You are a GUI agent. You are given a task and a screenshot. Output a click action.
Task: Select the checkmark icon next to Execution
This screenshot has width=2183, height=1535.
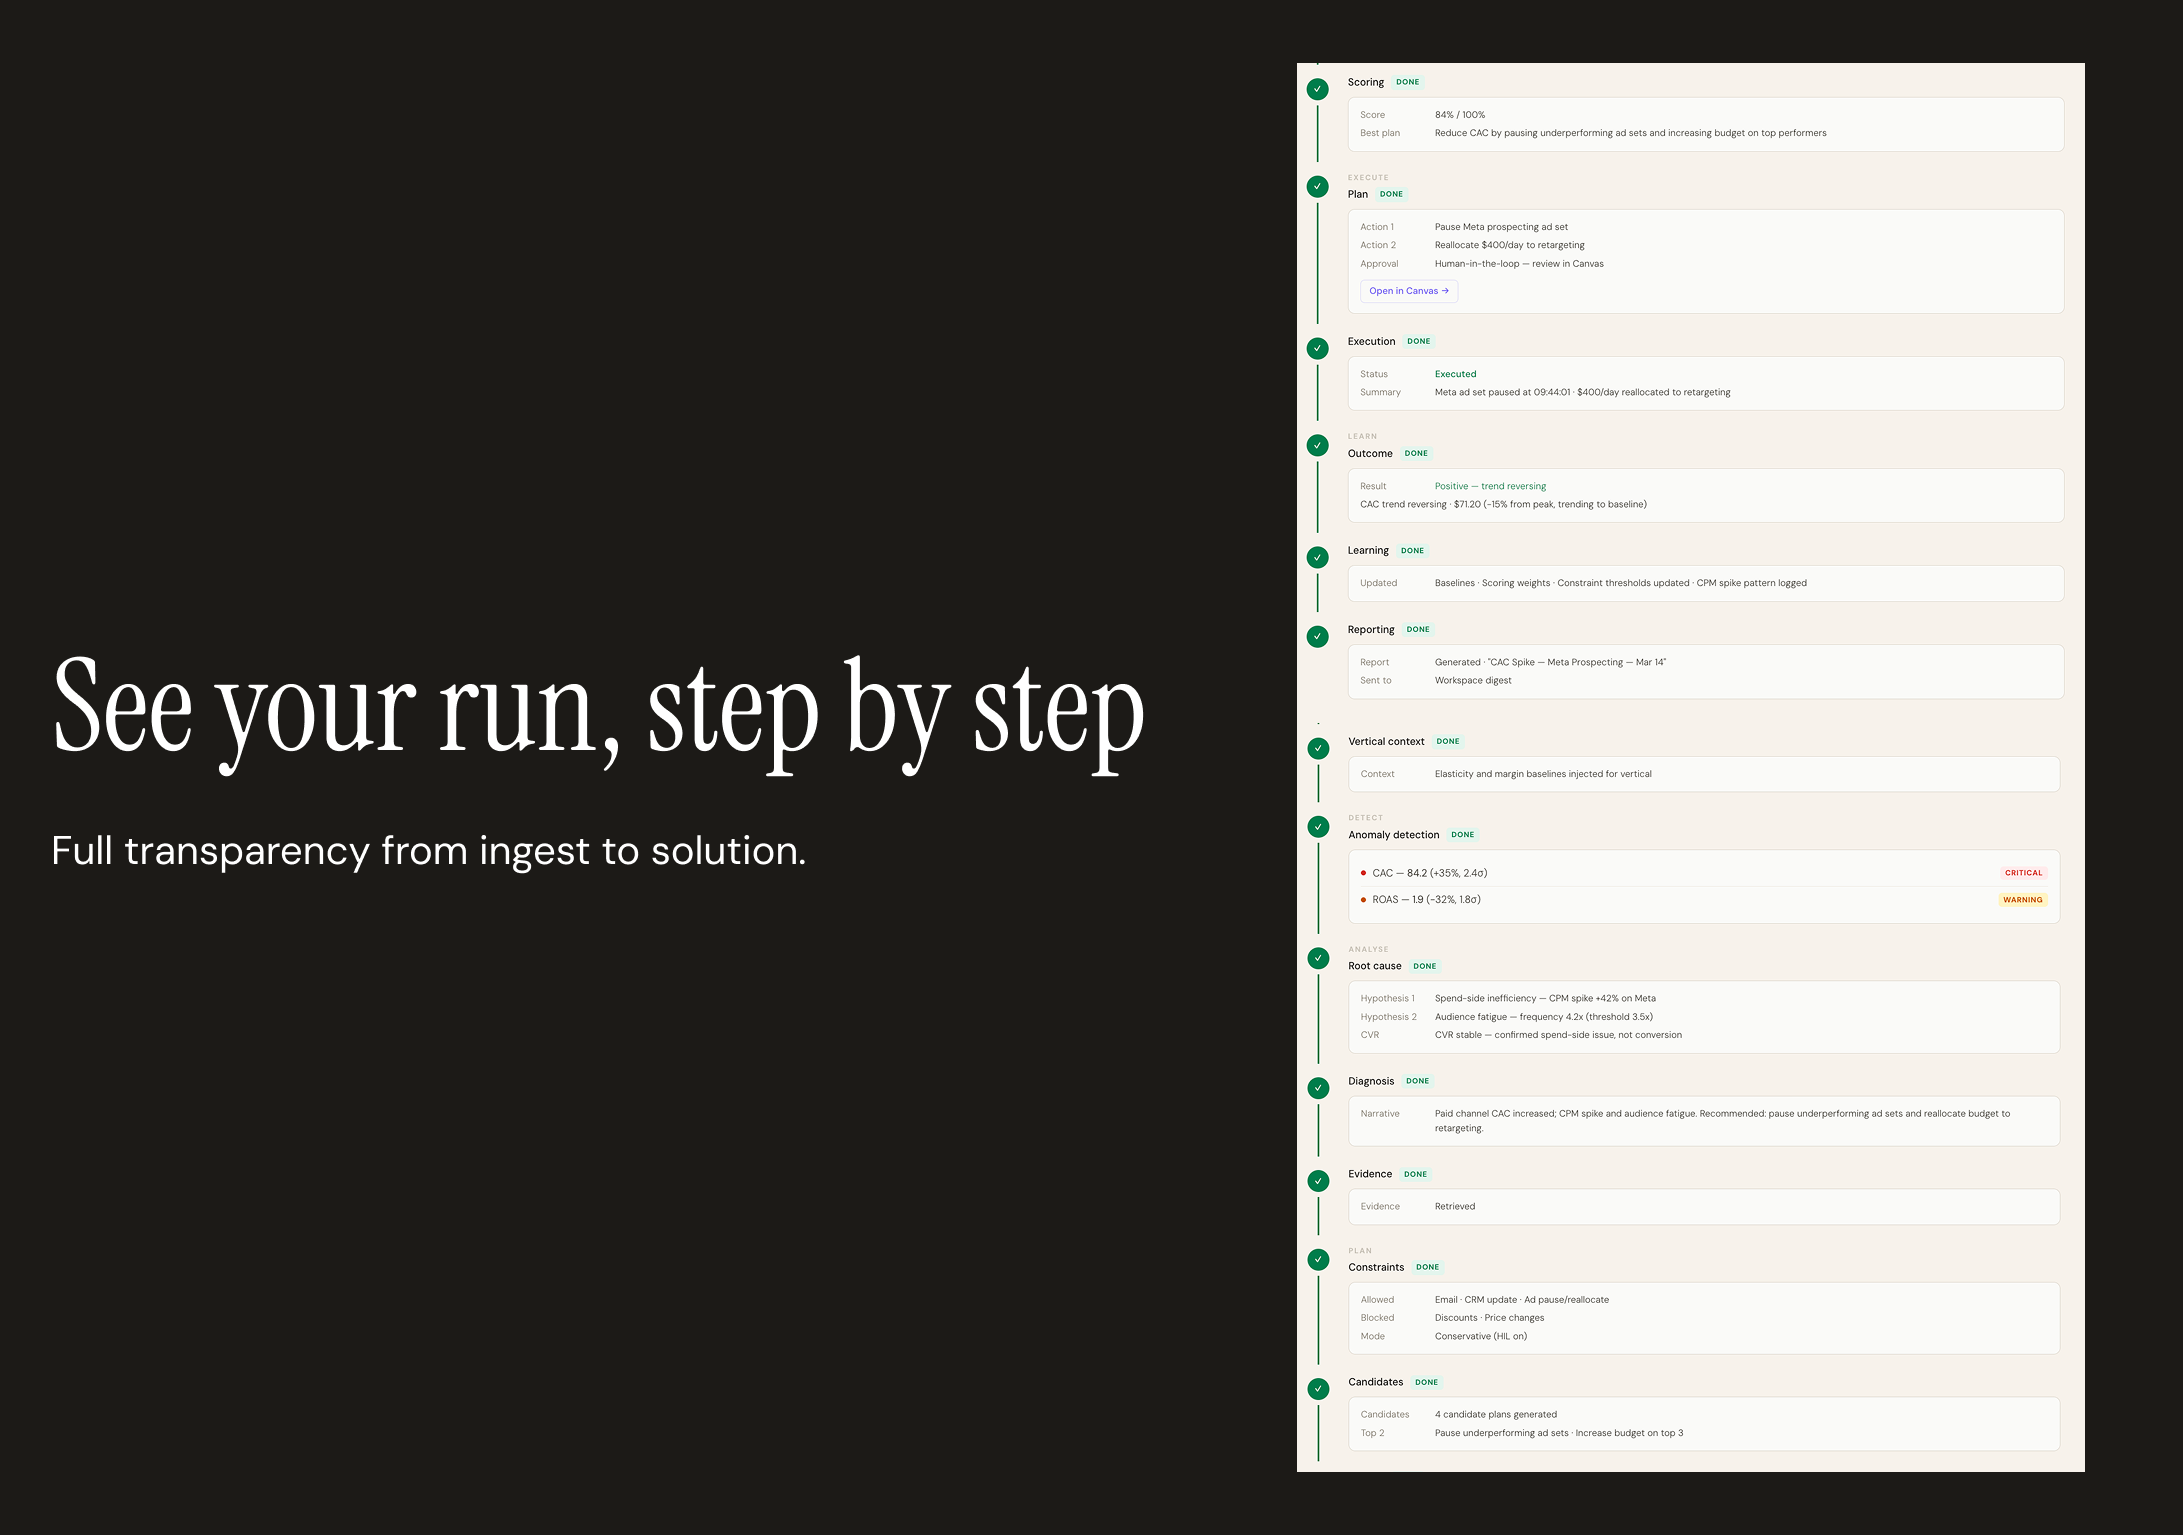[1318, 348]
